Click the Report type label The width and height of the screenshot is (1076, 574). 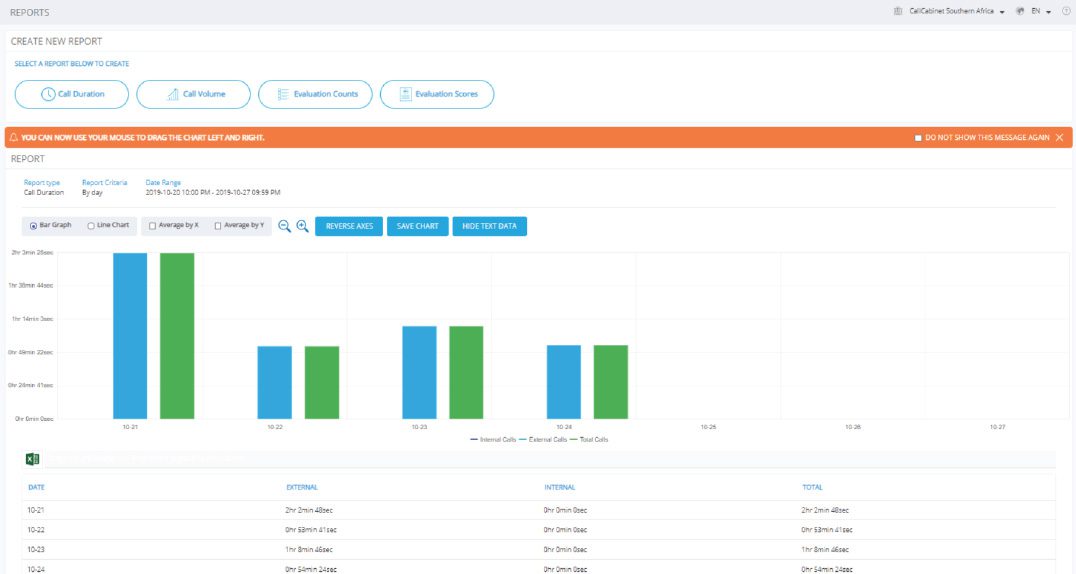click(42, 183)
